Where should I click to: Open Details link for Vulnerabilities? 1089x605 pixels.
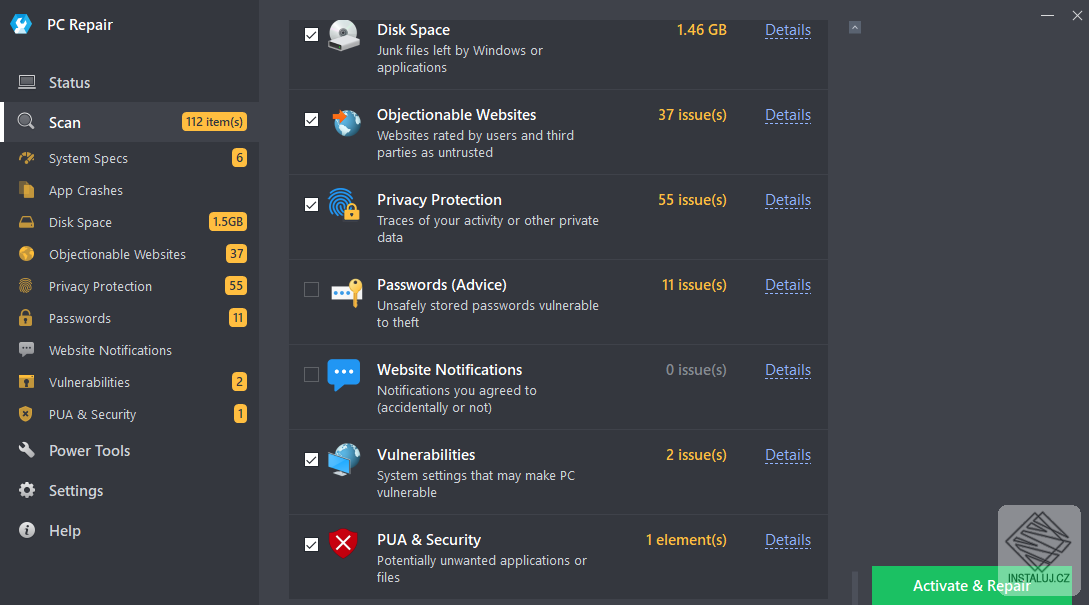pos(788,455)
